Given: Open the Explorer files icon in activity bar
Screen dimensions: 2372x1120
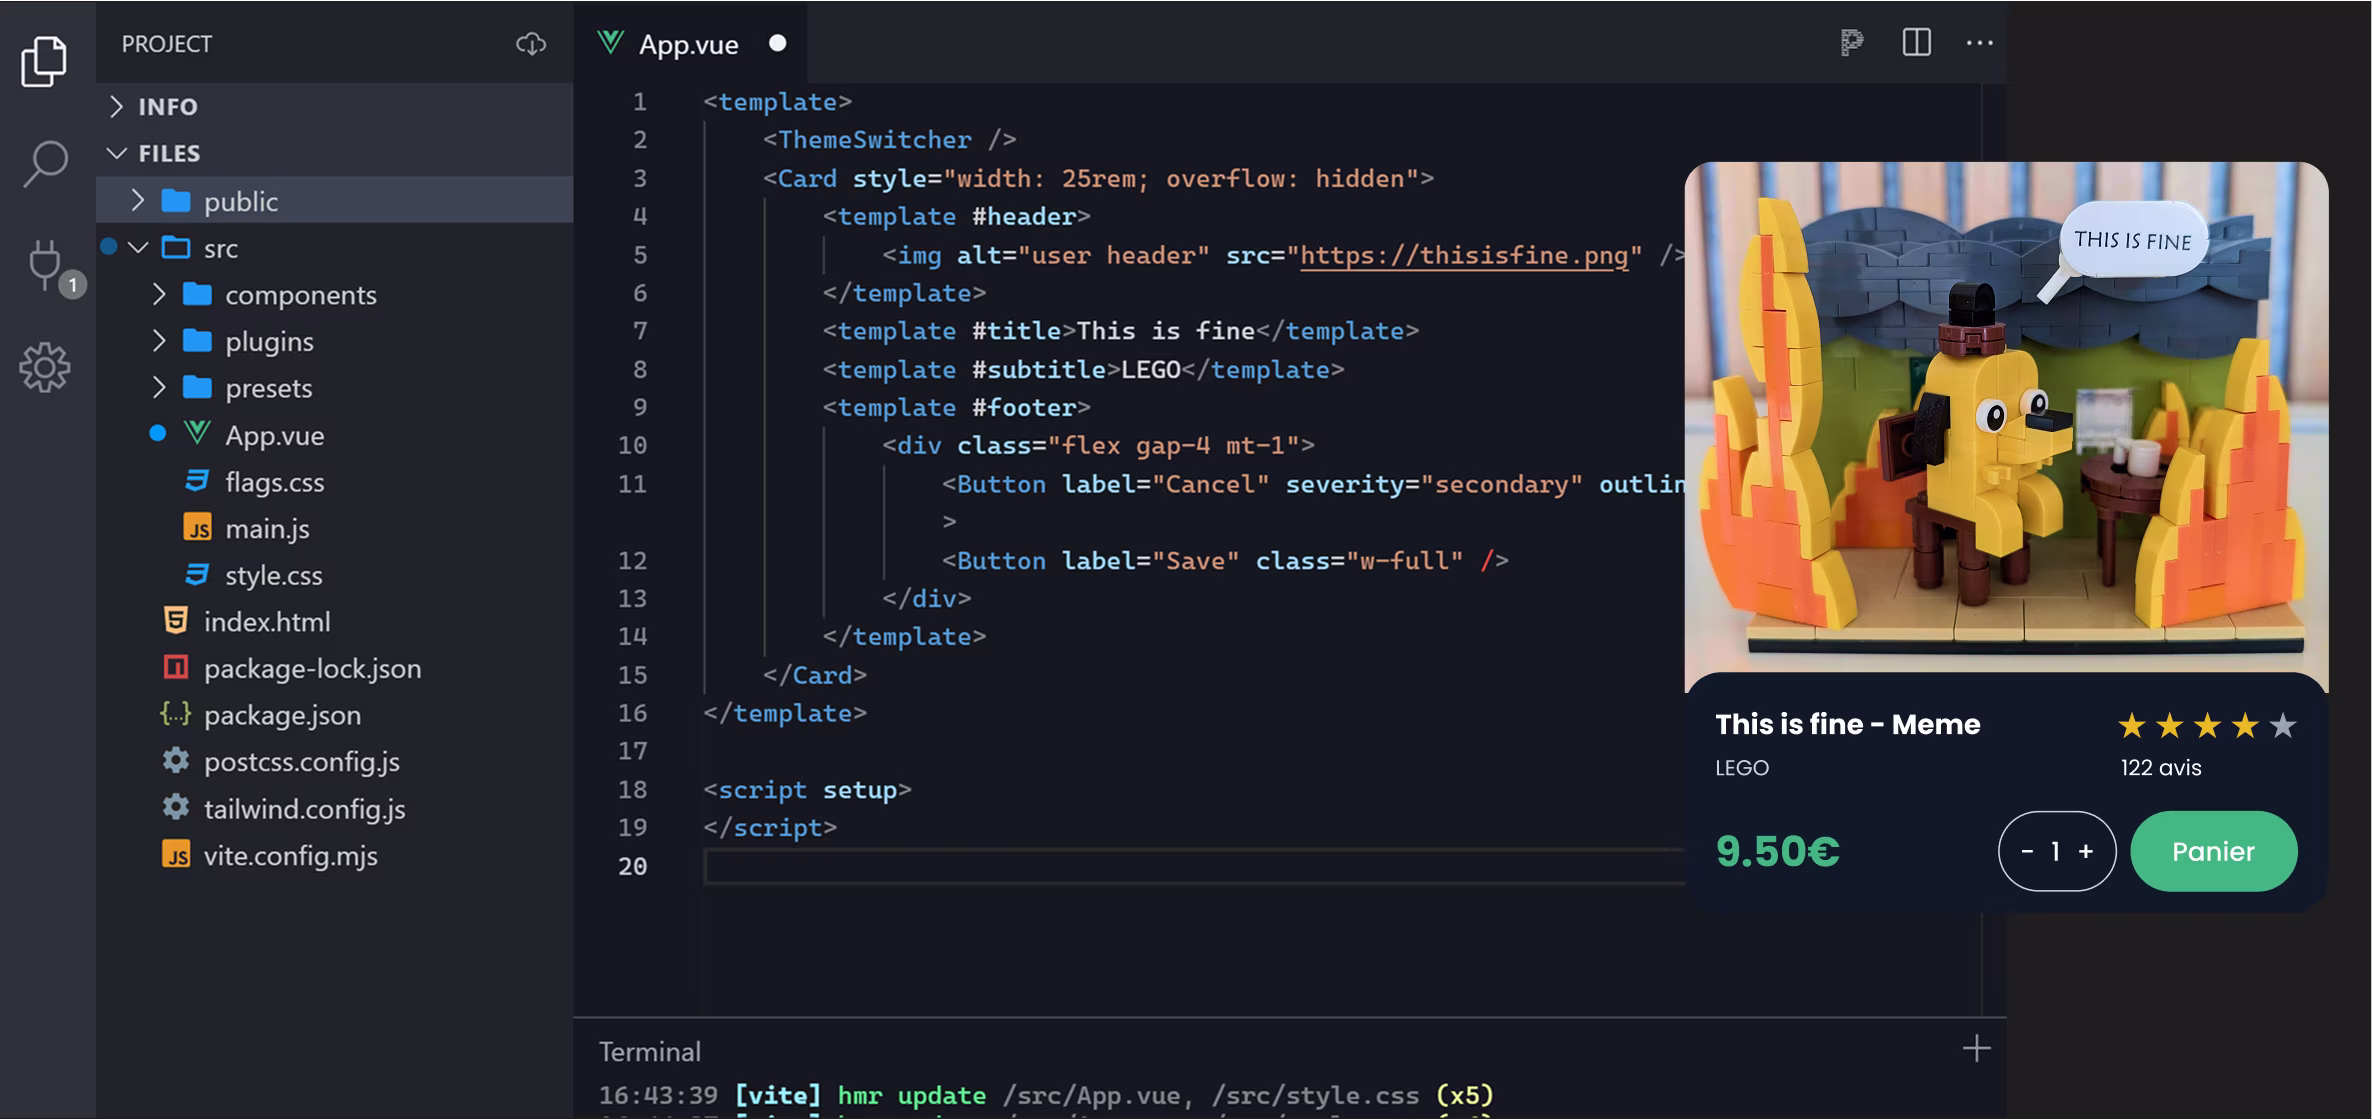Looking at the screenshot, I should (44, 62).
